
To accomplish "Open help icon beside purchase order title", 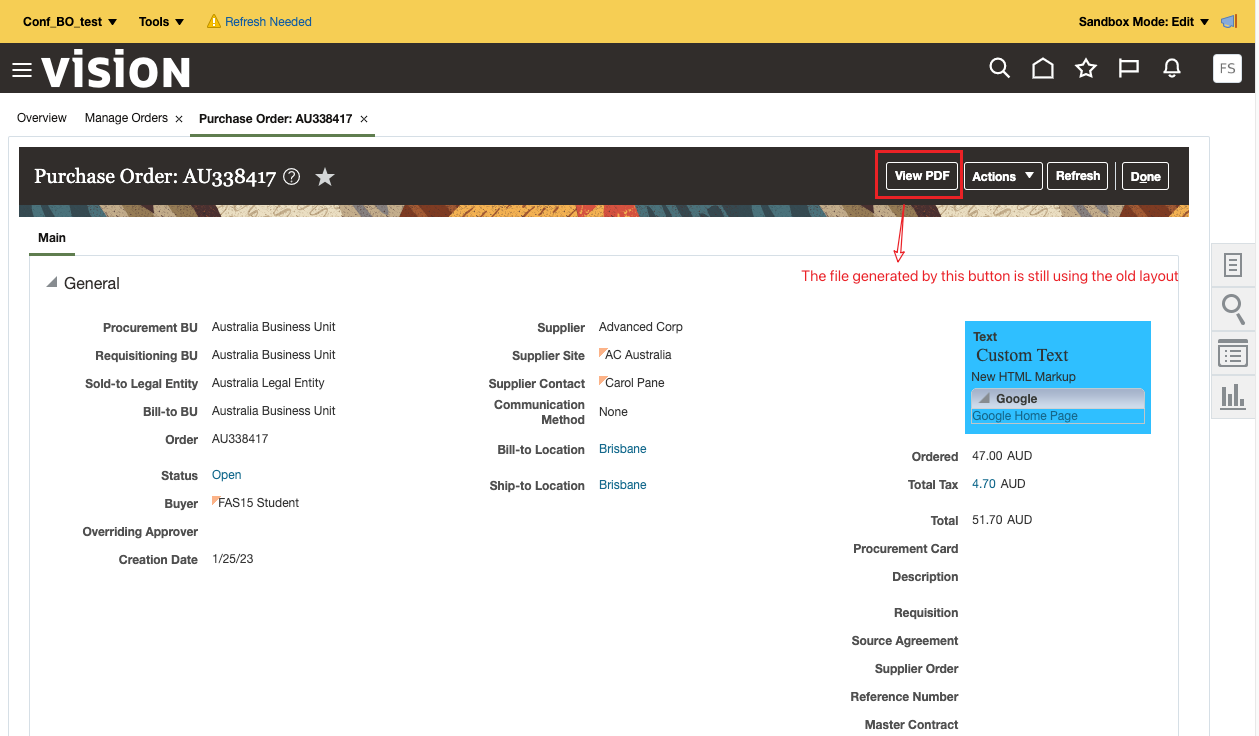I will click(x=291, y=177).
